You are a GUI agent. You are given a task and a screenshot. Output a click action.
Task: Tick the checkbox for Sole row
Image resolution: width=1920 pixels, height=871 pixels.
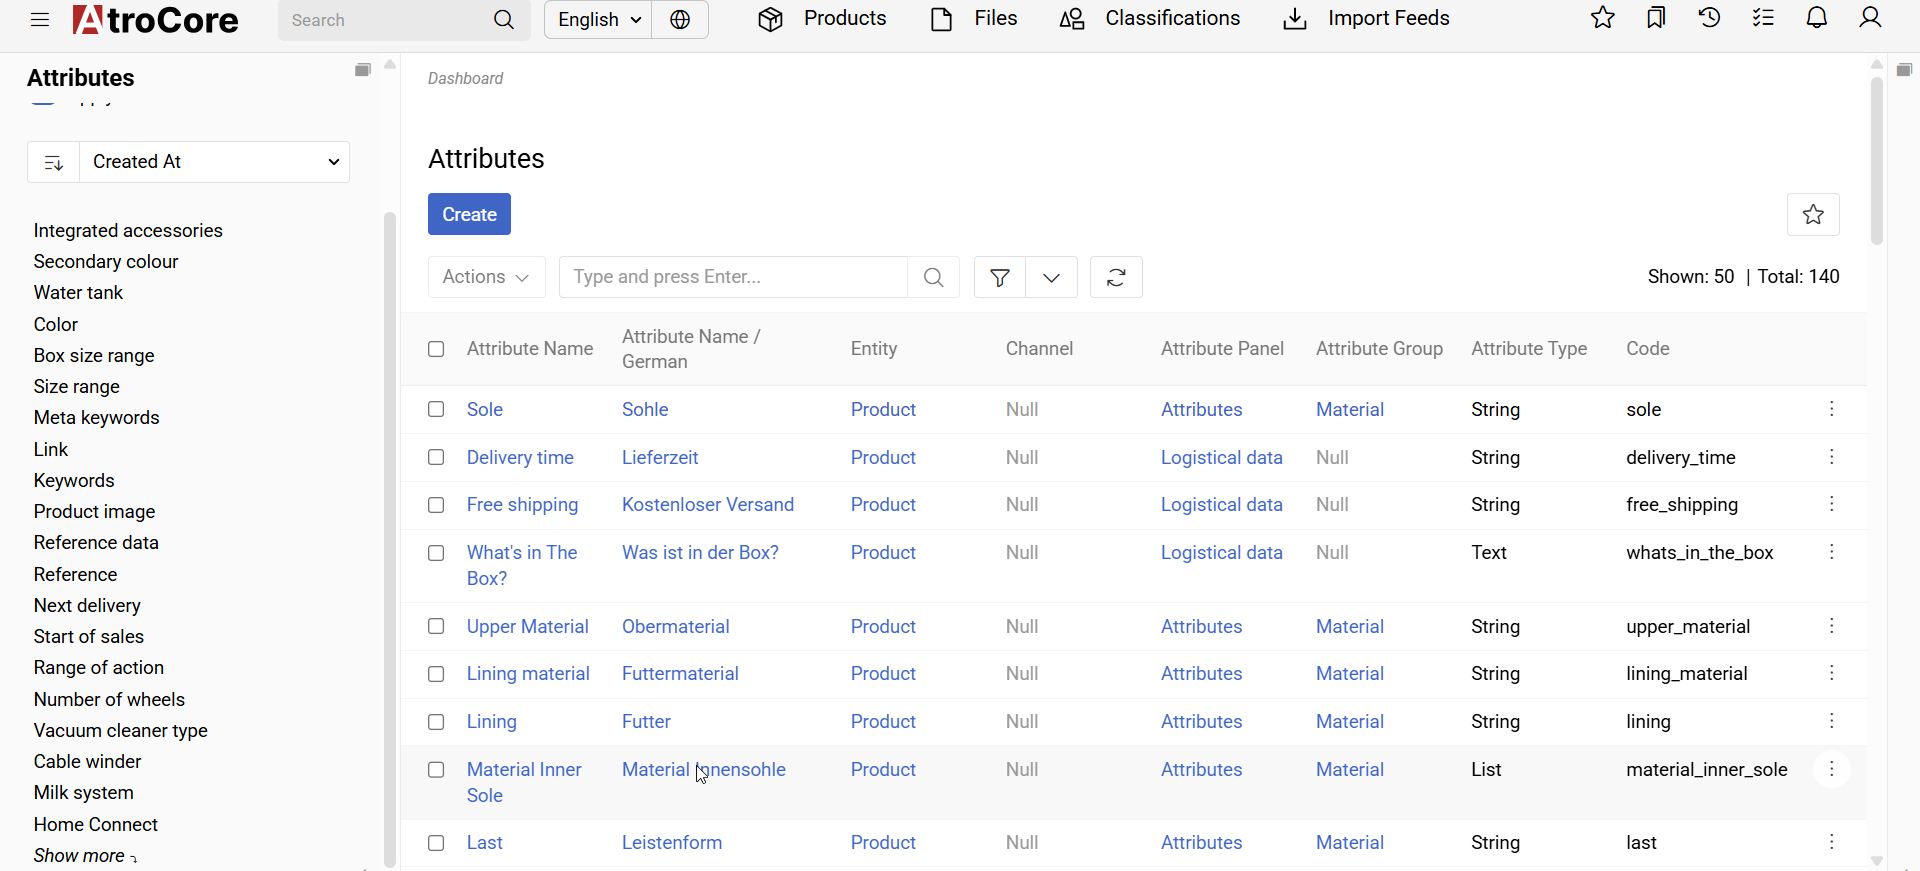pyautogui.click(x=436, y=410)
